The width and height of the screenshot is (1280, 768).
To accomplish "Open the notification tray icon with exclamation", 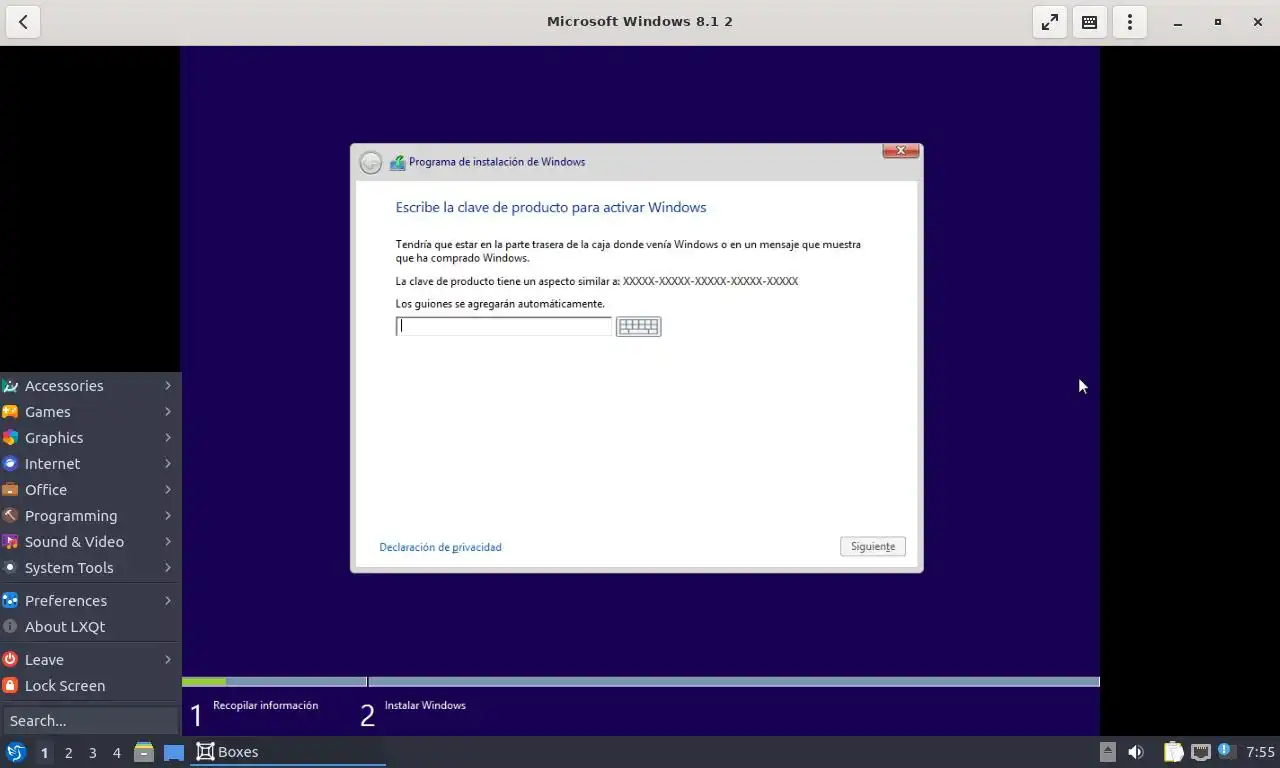I will (1225, 751).
